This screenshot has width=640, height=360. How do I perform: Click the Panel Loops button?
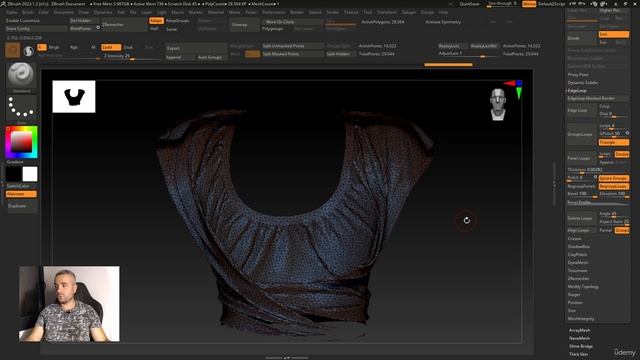(582, 158)
